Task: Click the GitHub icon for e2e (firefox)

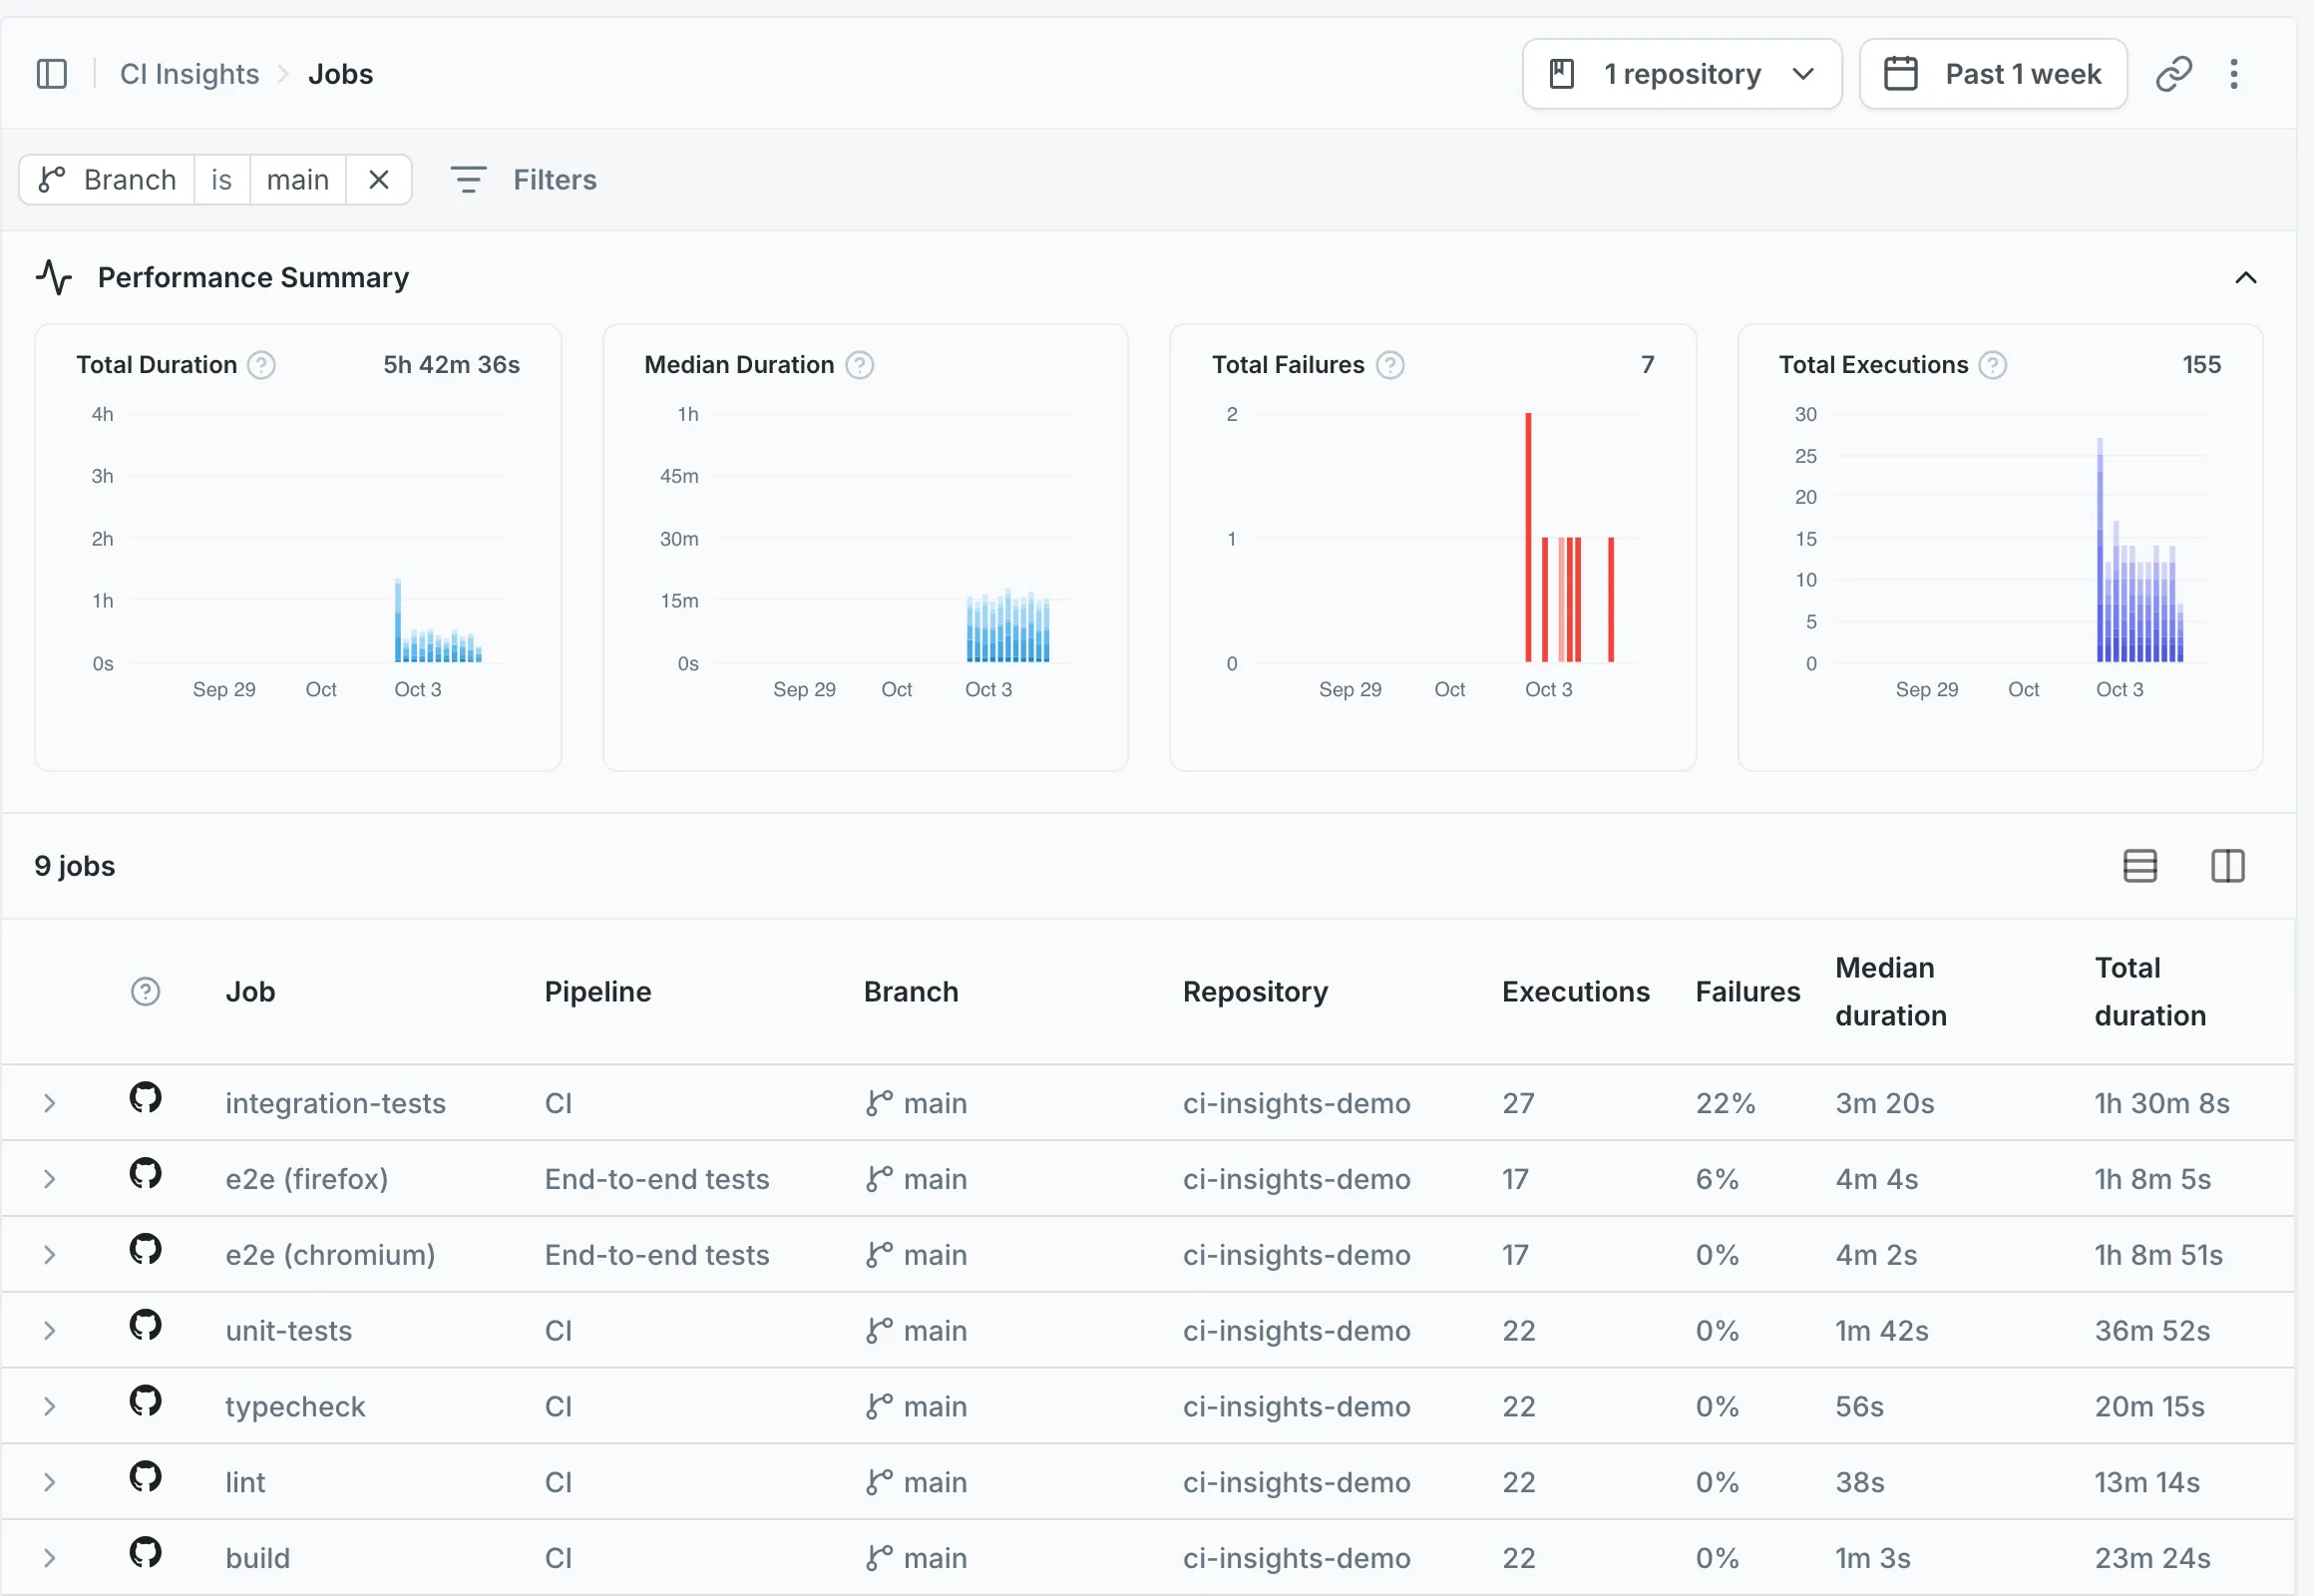Action: 146,1173
